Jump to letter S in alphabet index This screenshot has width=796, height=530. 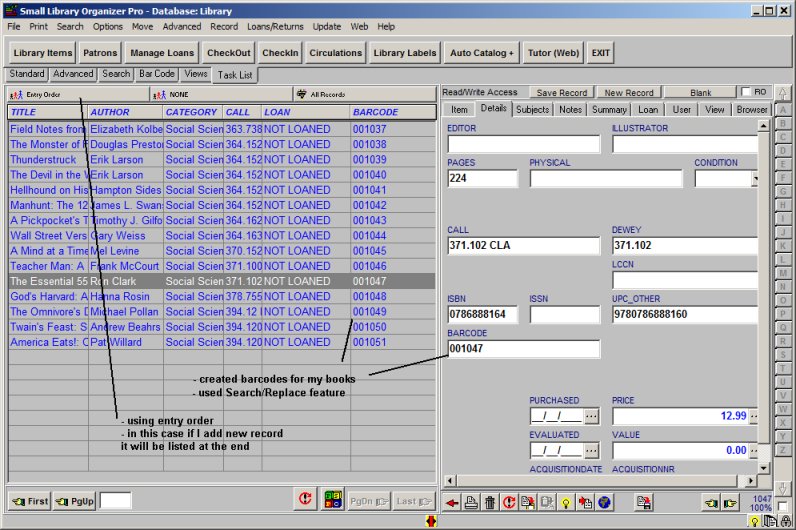point(783,355)
